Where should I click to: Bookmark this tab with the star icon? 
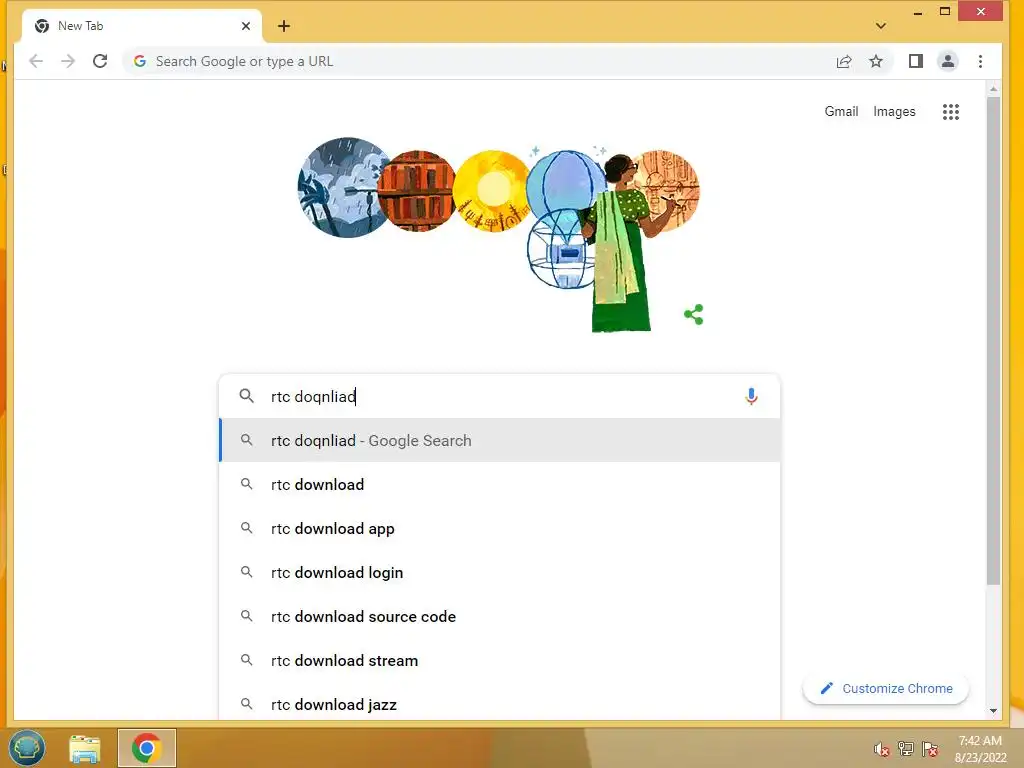(x=876, y=61)
